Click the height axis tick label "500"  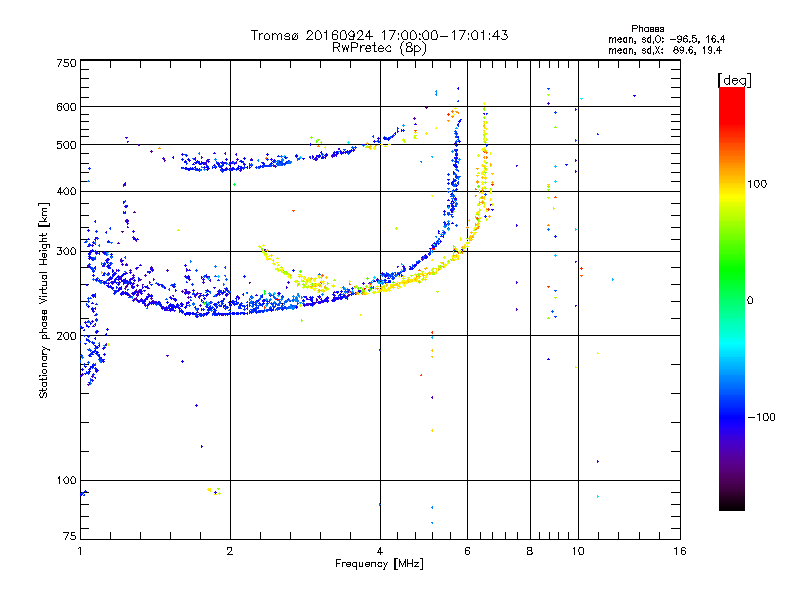click(66, 145)
